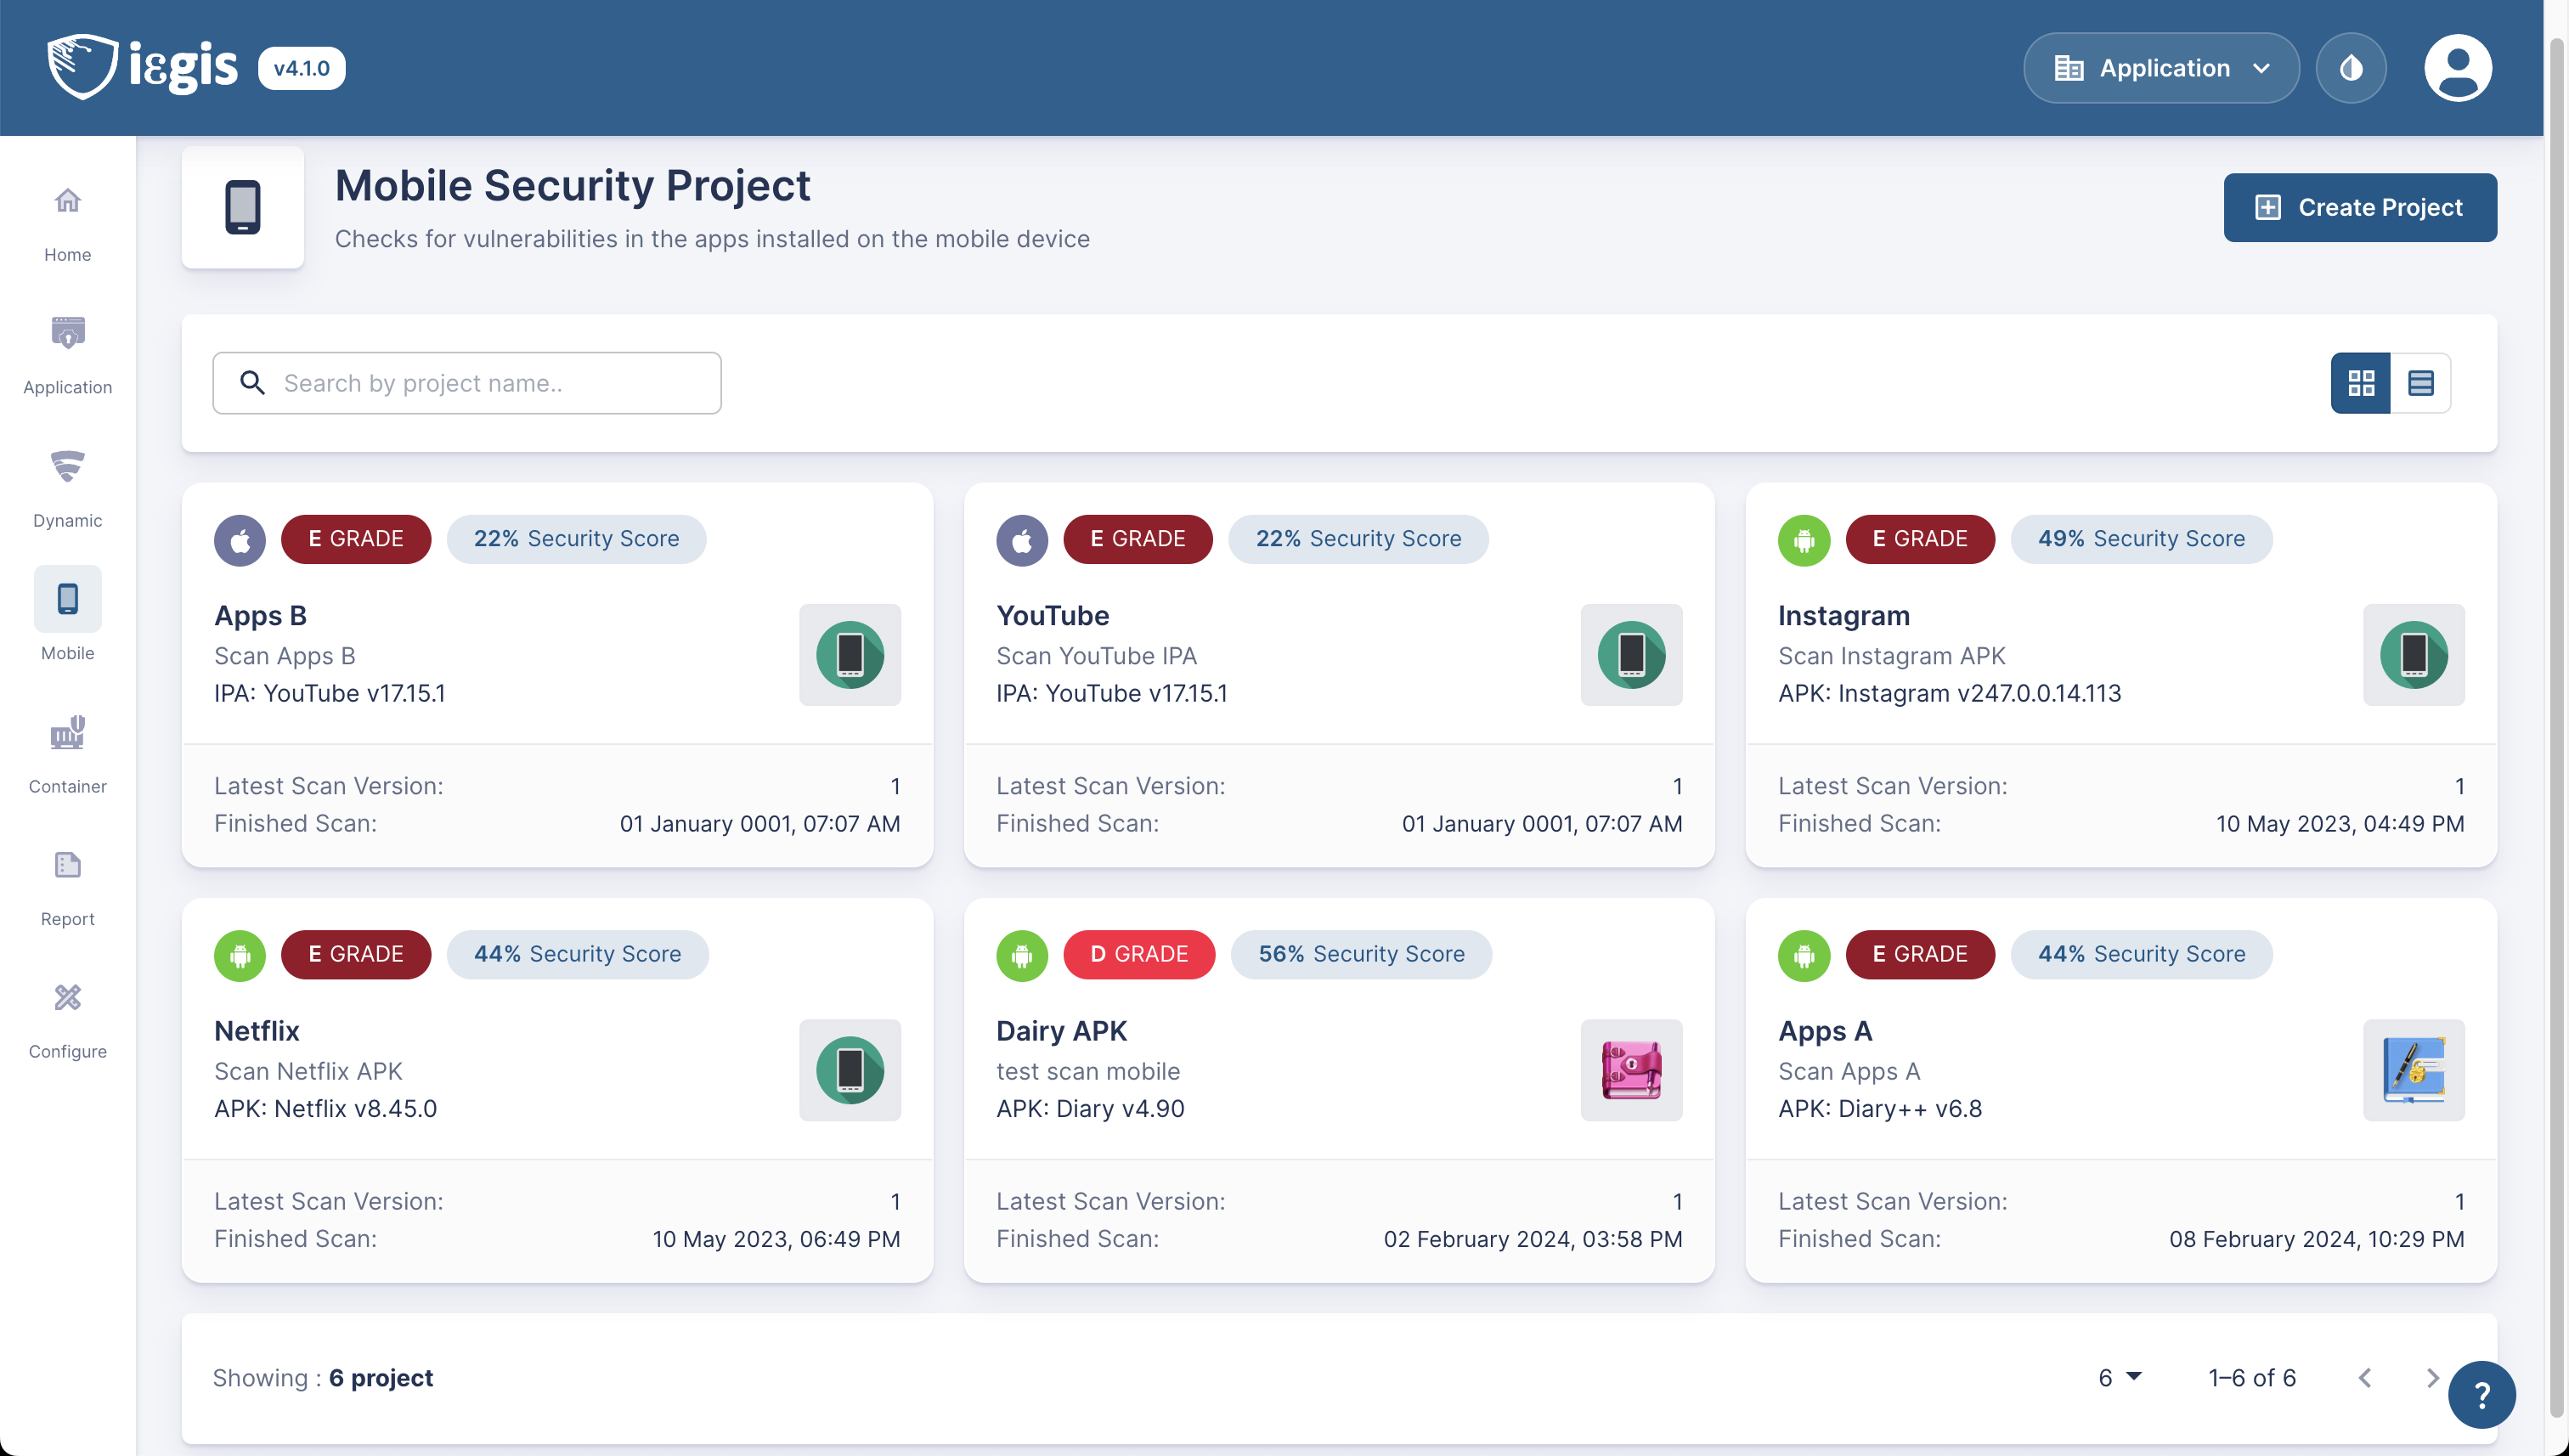This screenshot has height=1456, width=2569.
Task: Open the Container sidebar icon
Action: (67, 734)
